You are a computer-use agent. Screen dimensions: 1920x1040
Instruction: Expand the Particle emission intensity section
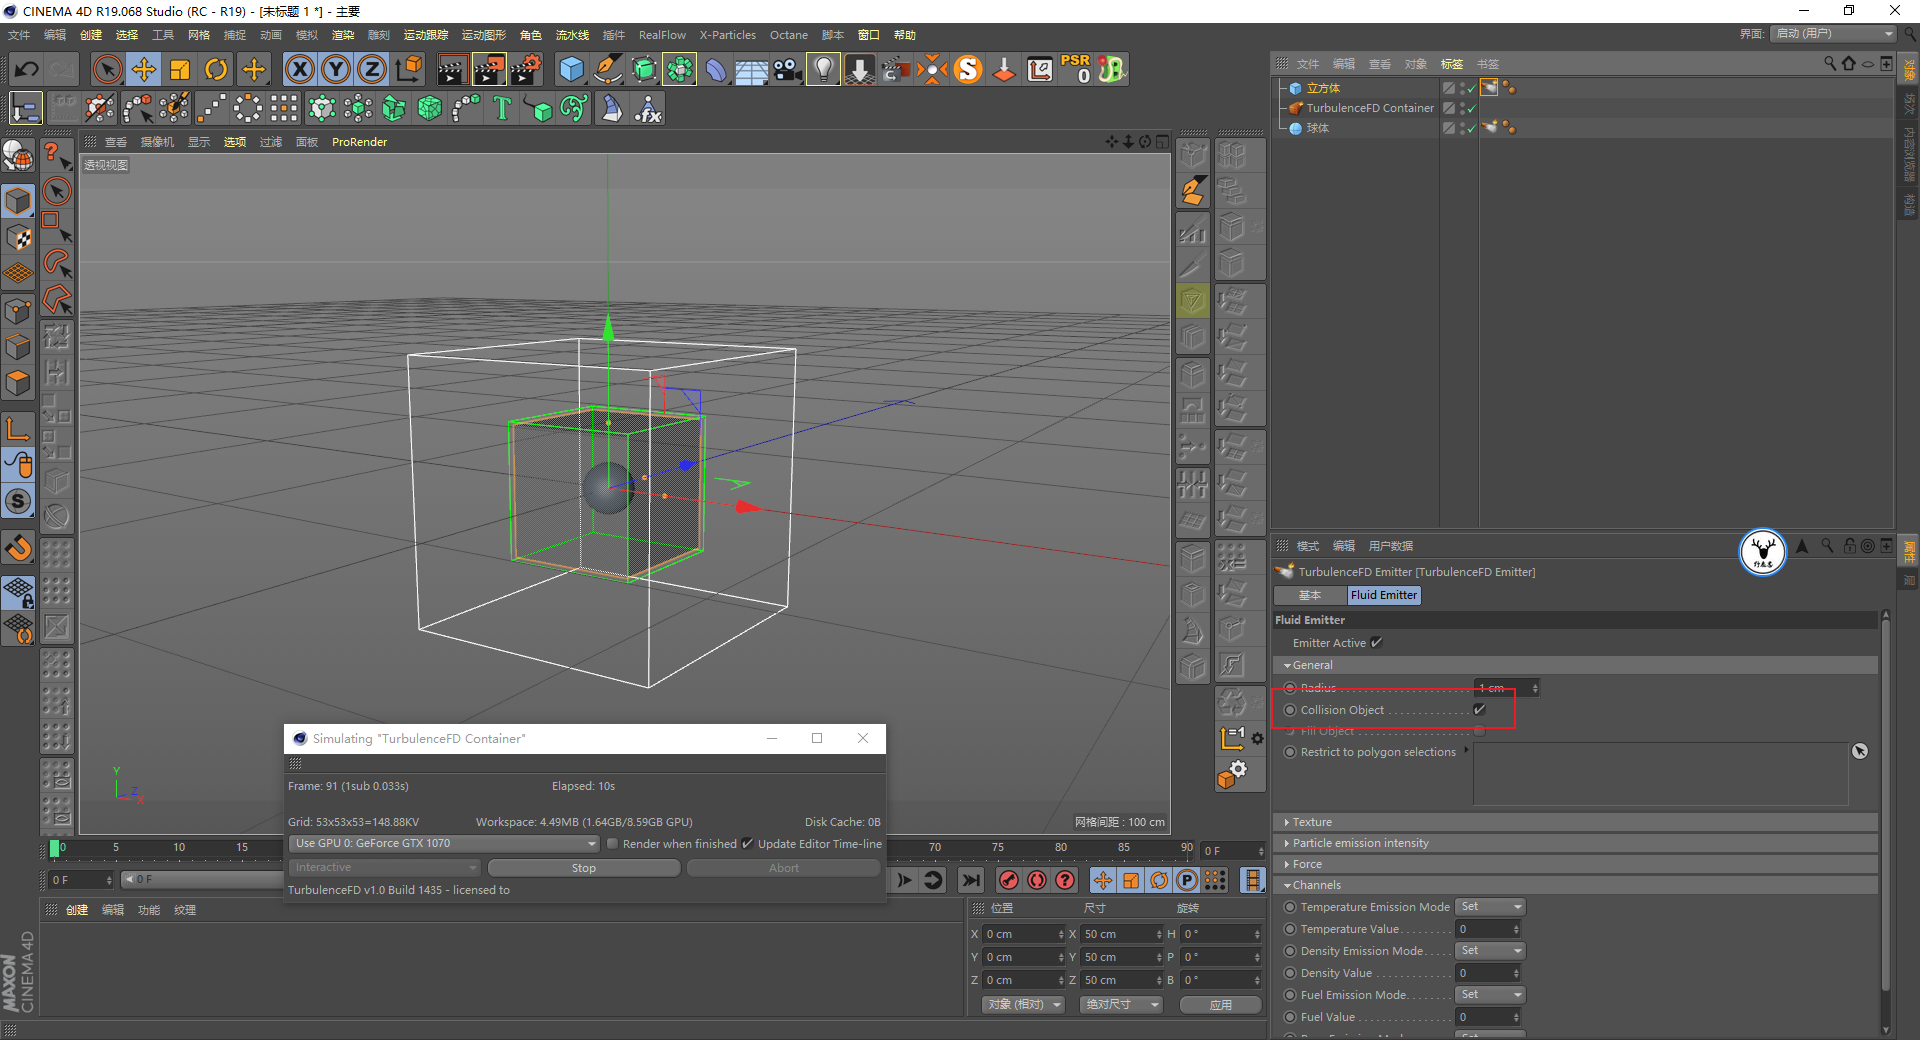coord(1360,843)
